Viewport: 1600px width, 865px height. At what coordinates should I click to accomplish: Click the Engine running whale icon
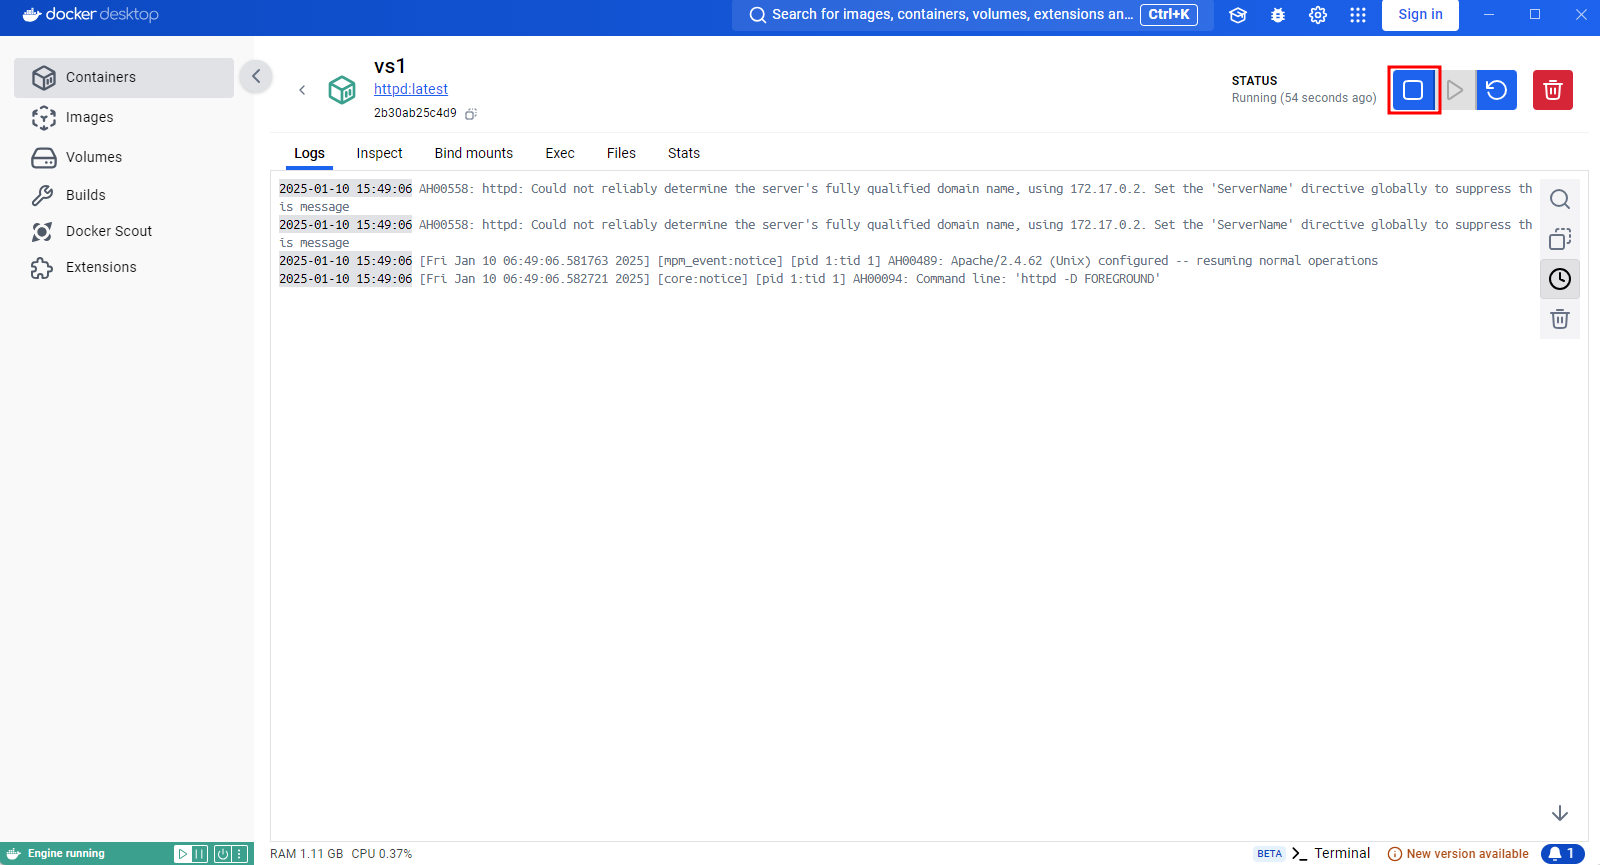(14, 854)
